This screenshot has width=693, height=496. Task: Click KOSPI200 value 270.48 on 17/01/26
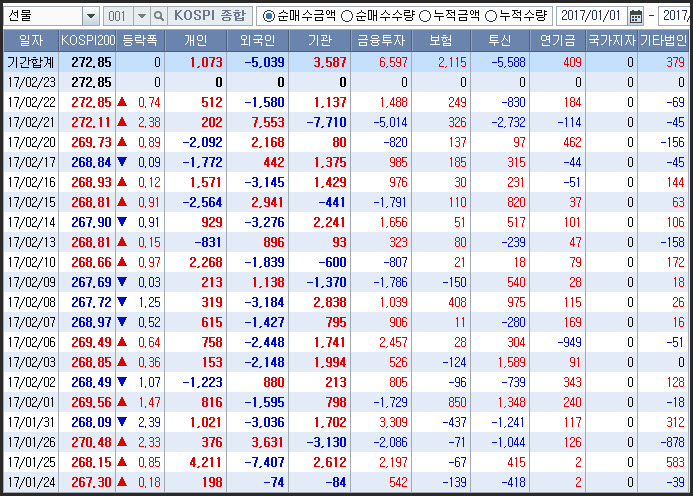[91, 442]
